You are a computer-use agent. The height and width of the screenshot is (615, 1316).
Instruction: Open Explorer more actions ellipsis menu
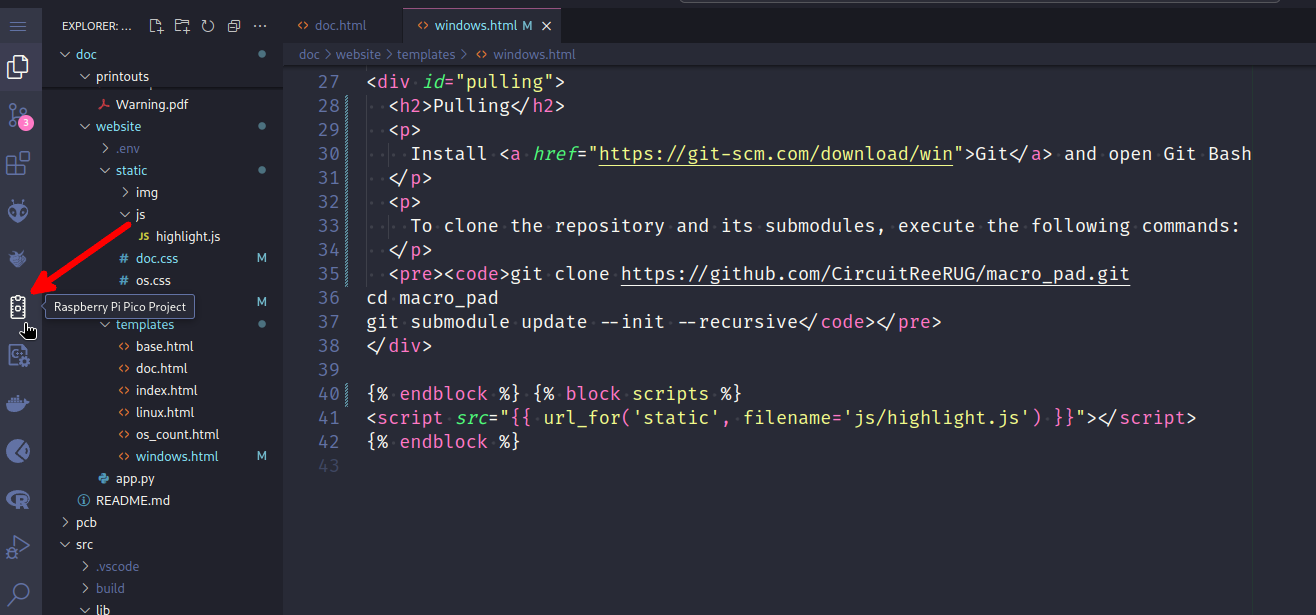(260, 26)
